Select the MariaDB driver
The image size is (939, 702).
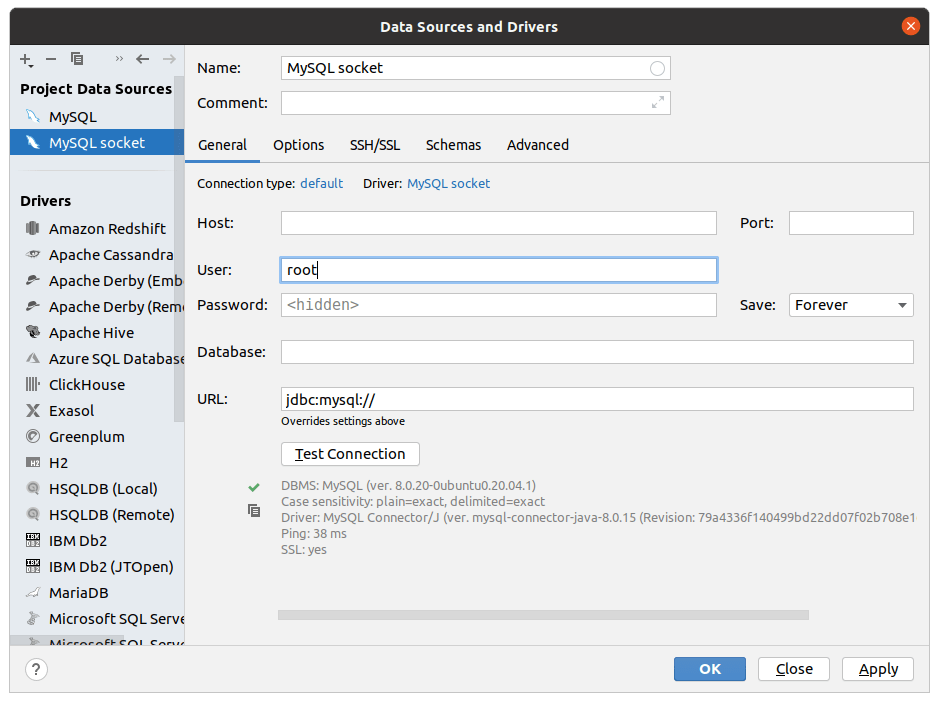click(80, 592)
